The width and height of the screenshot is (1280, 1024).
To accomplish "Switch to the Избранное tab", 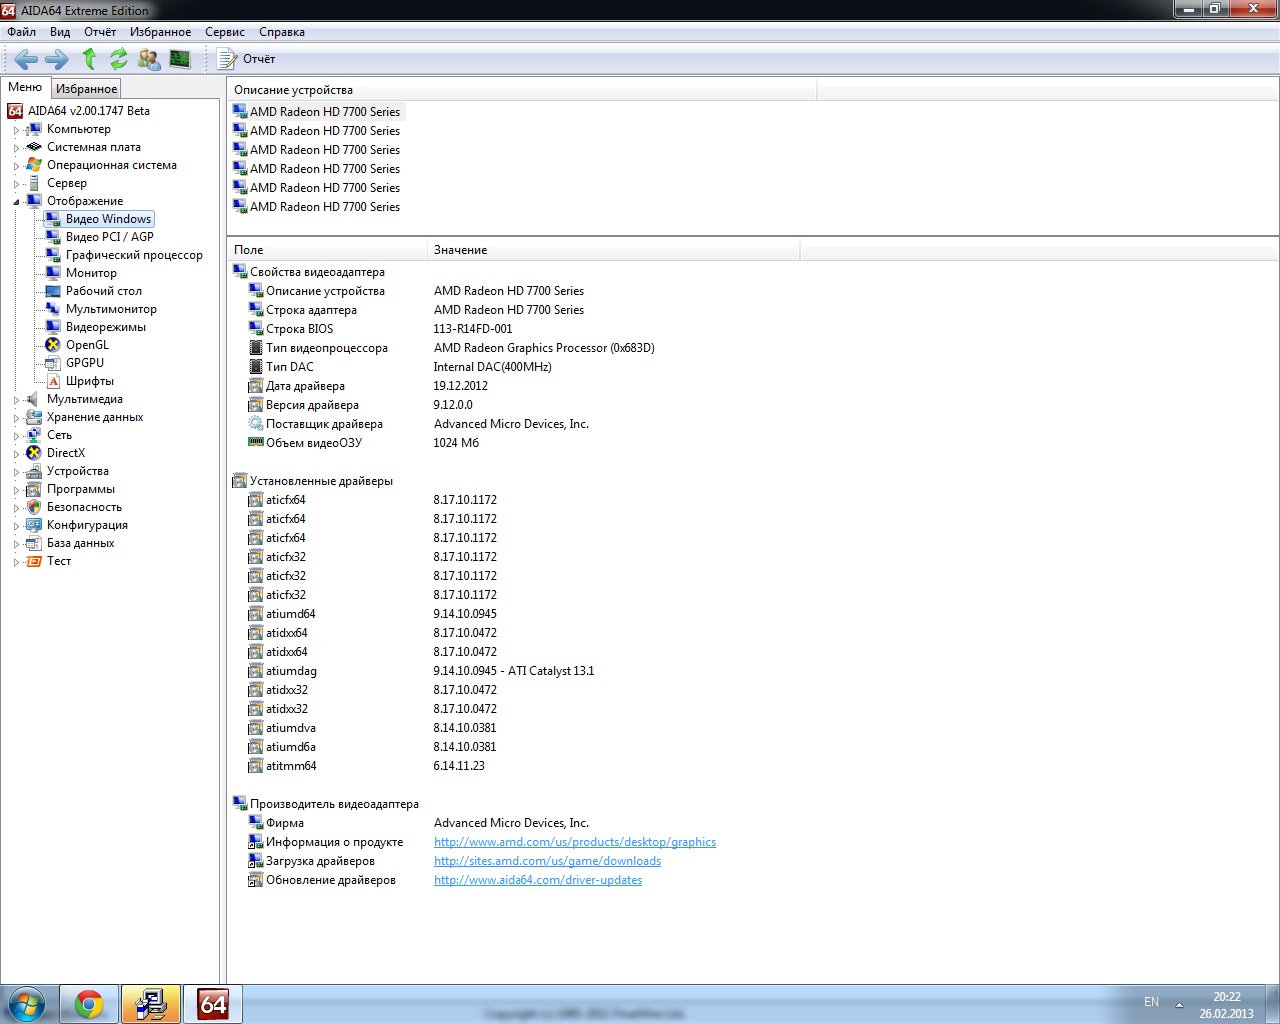I will [86, 89].
